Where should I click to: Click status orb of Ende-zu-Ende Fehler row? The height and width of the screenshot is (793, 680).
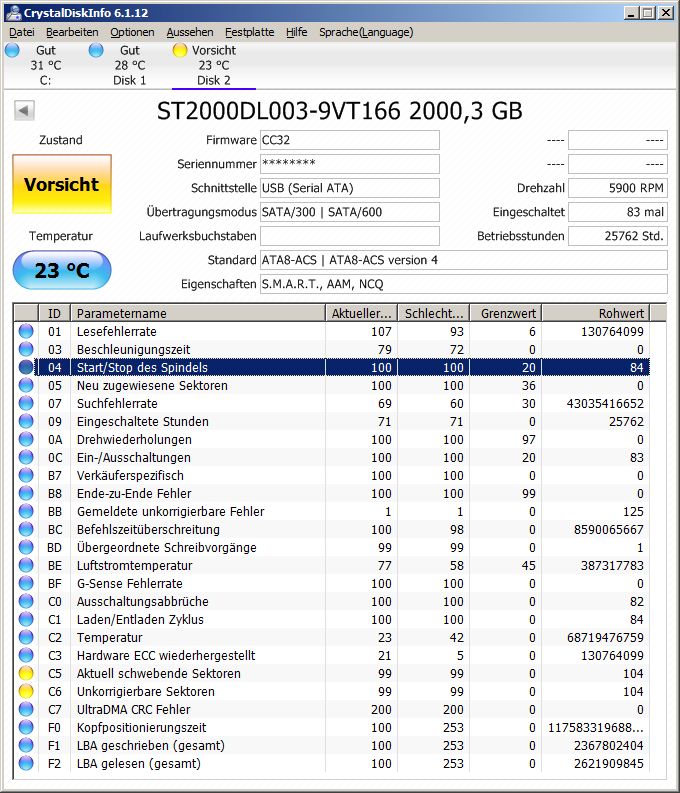[x=26, y=494]
